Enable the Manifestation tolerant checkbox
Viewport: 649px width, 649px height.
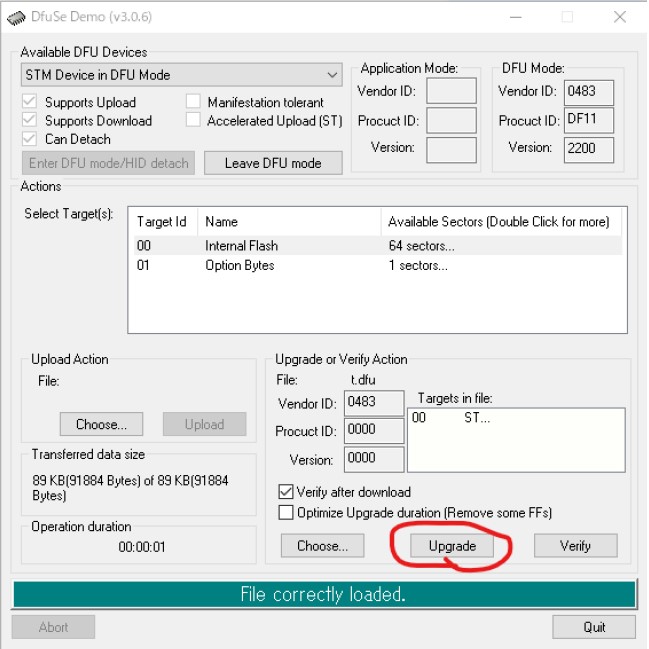pyautogui.click(x=193, y=101)
